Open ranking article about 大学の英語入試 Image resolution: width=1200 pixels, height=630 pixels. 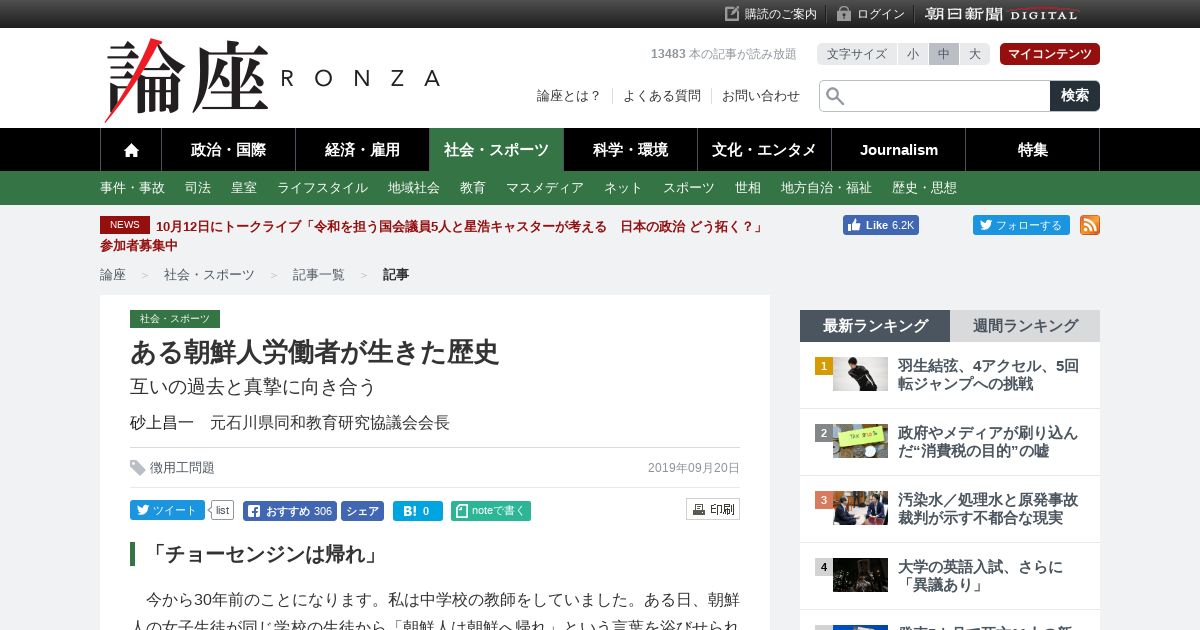[x=980, y=576]
